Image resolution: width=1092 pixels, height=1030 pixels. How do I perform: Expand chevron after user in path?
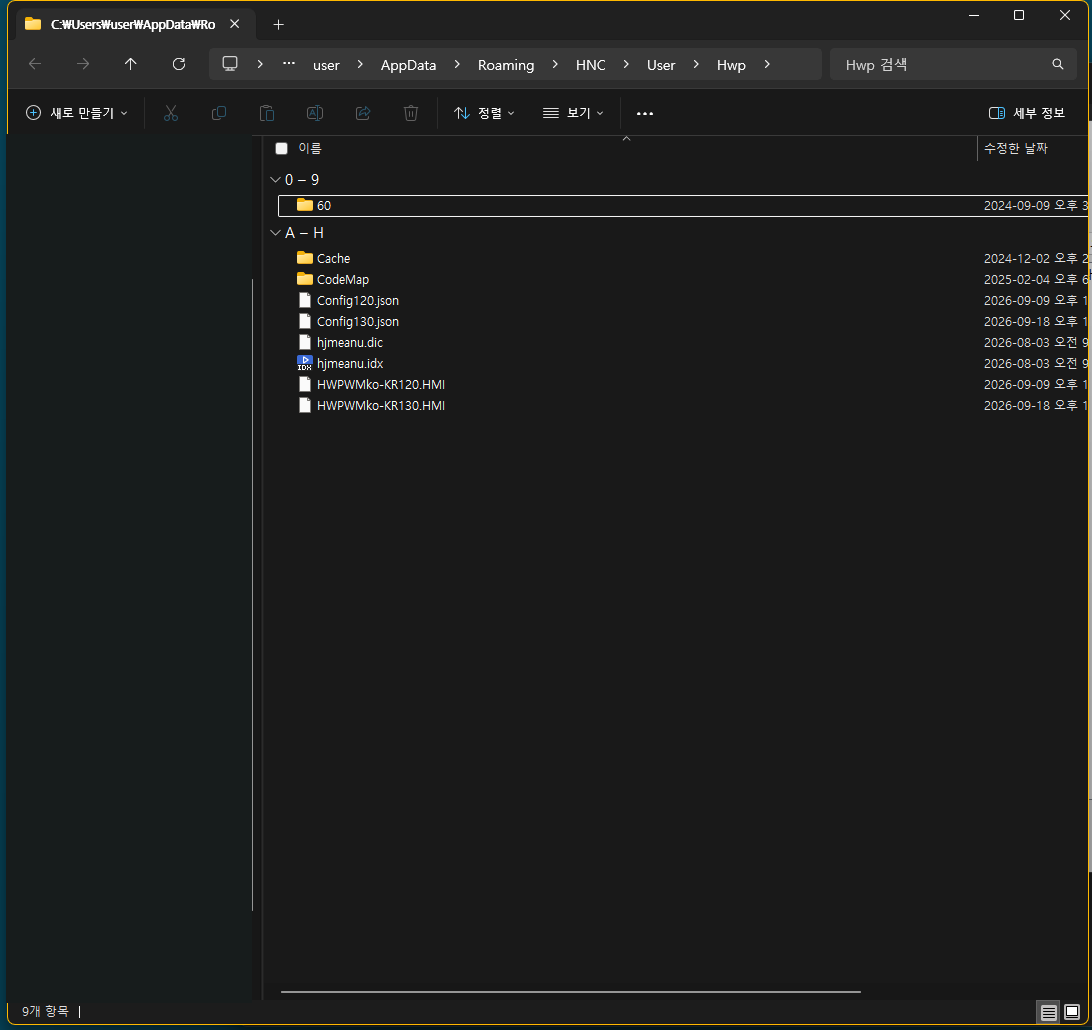pyautogui.click(x=360, y=64)
